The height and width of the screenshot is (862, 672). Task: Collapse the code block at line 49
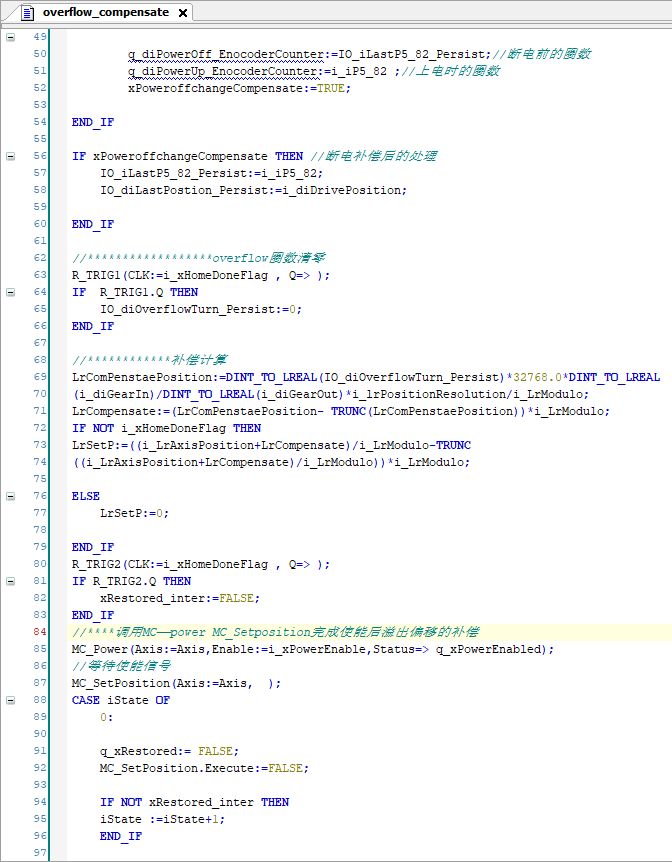click(11, 37)
